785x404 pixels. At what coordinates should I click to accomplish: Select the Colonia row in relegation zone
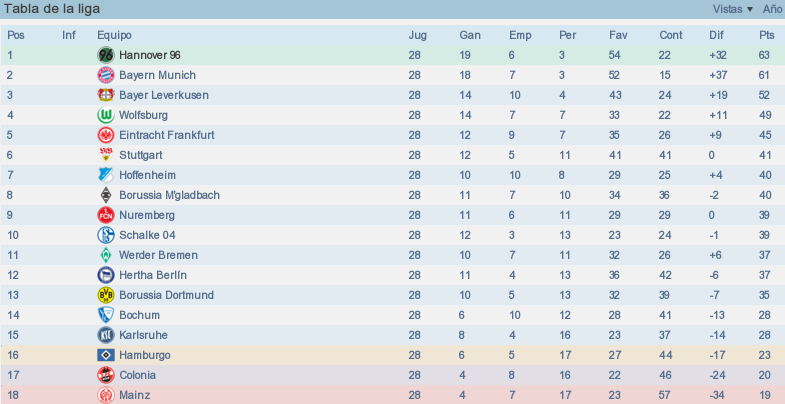tap(392, 375)
